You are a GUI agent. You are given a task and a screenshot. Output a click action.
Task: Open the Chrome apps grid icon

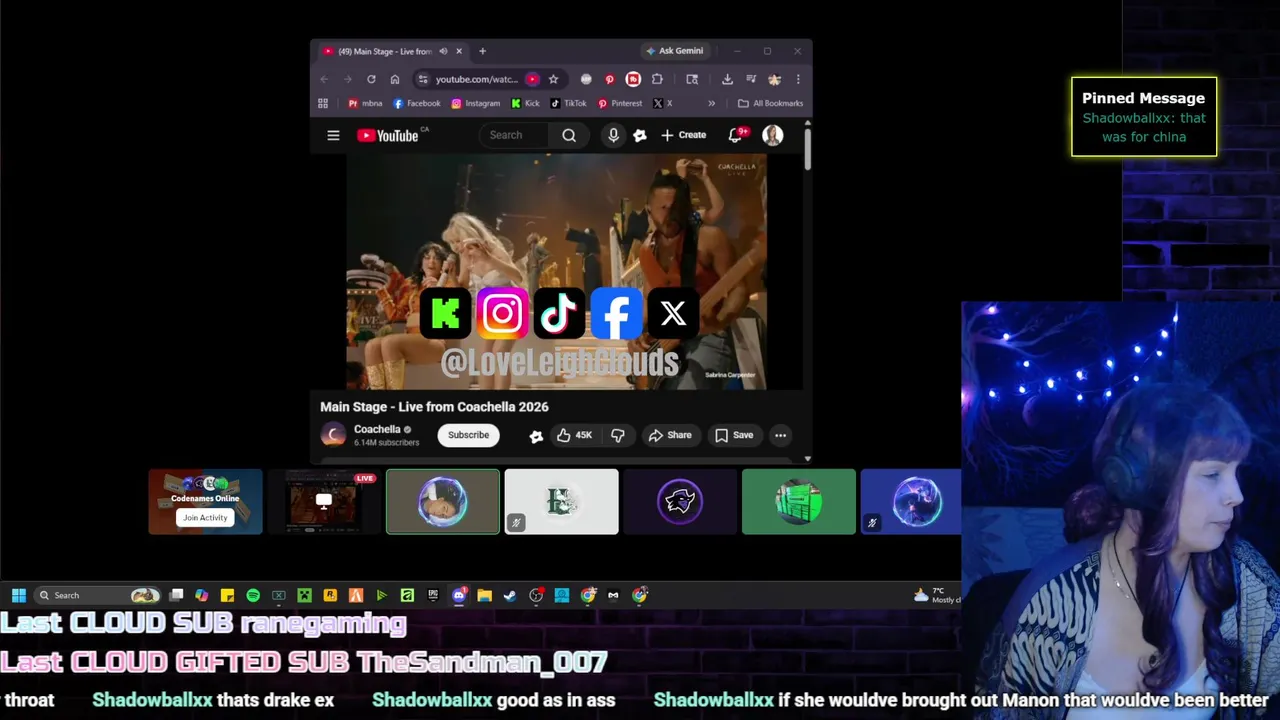pos(323,103)
